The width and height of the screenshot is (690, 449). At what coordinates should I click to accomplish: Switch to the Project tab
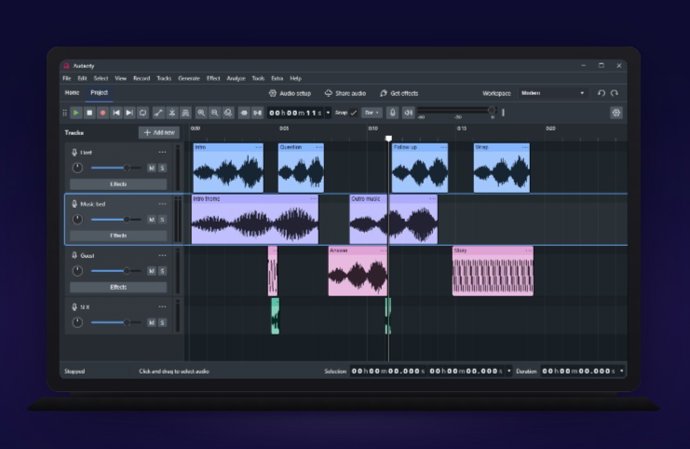point(99,92)
